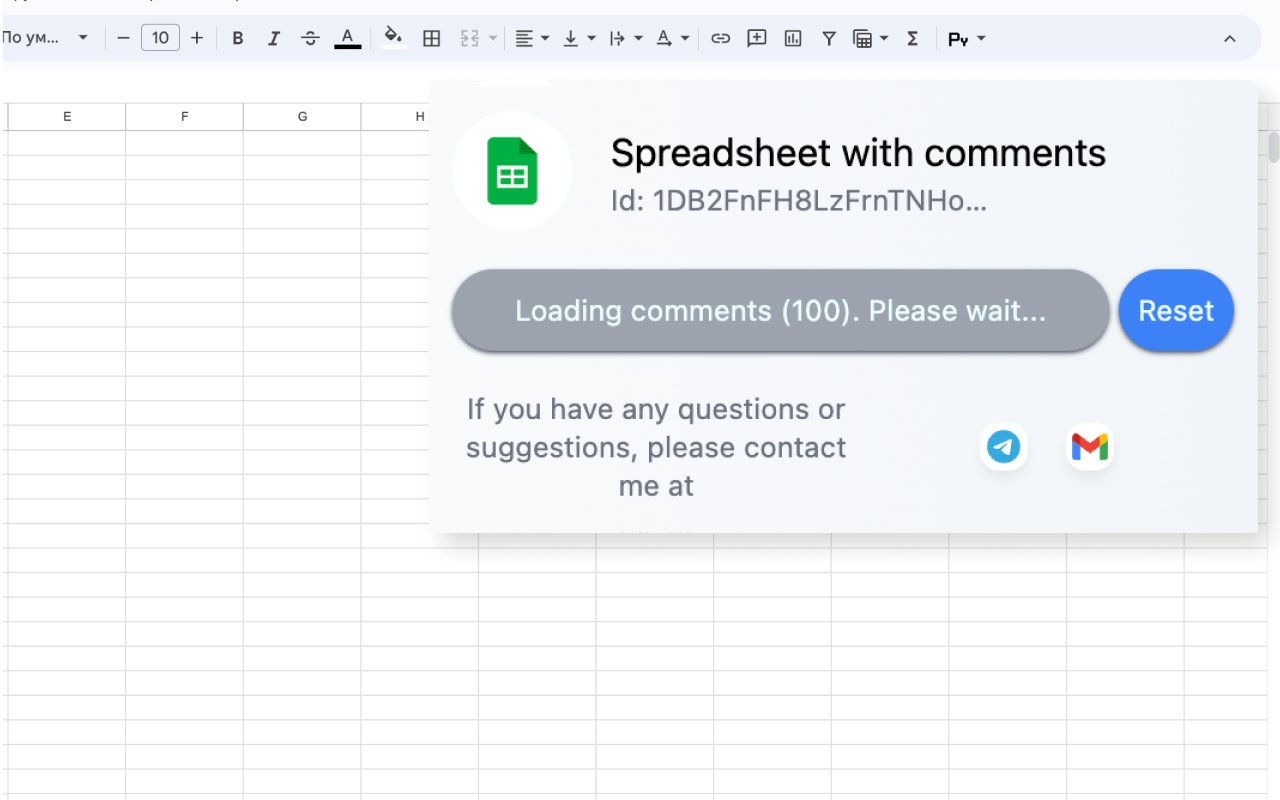The height and width of the screenshot is (800, 1280).
Task: Collapse the toolbar with chevron arrow
Action: (1230, 39)
